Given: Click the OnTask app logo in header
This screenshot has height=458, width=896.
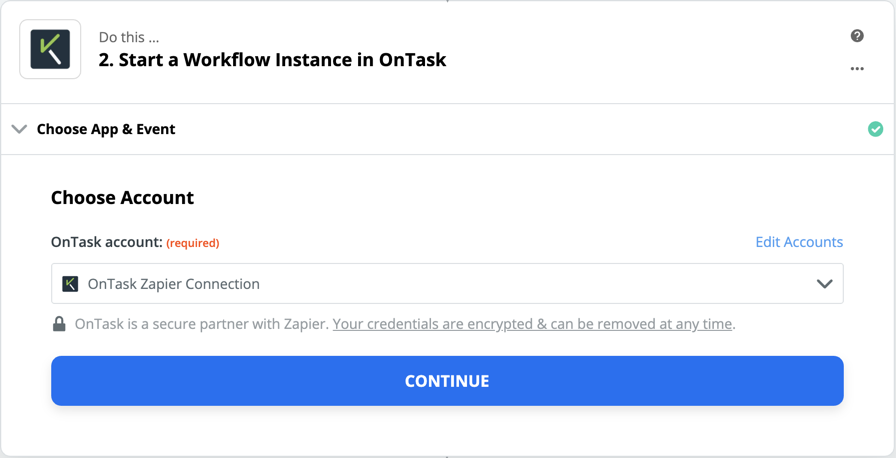Looking at the screenshot, I should click(x=50, y=49).
